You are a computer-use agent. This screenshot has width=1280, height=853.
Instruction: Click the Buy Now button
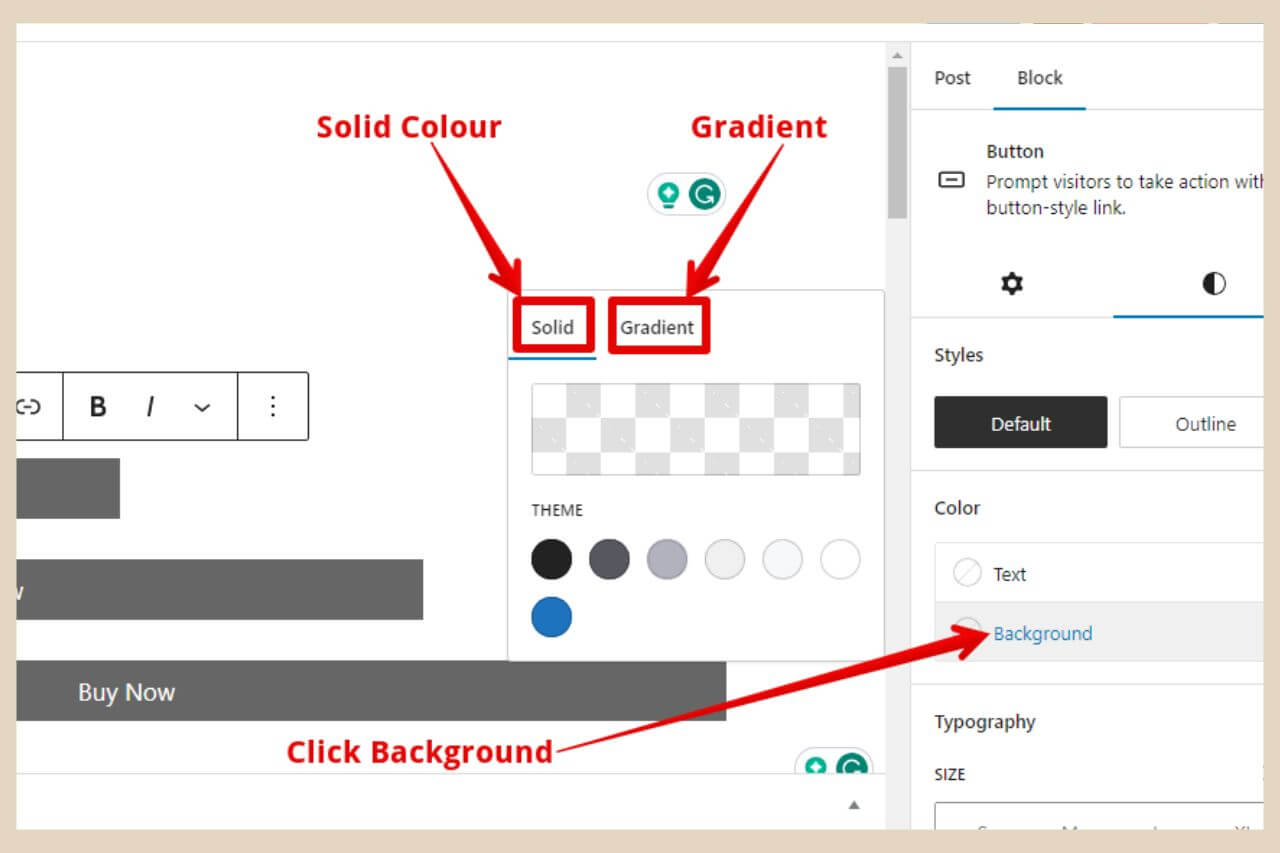coord(127,691)
